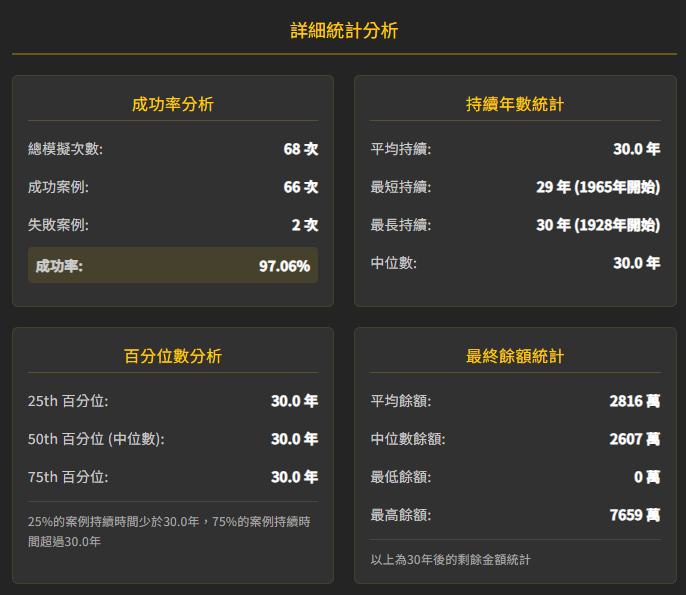
Task: Click the 失敗案例 label
Action: pyautogui.click(x=58, y=225)
